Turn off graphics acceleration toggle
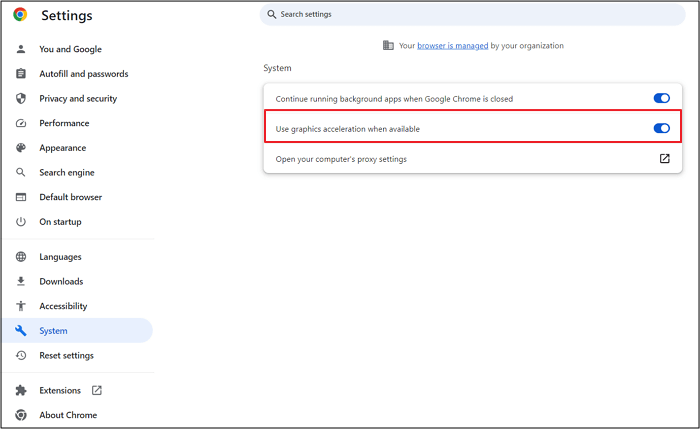The width and height of the screenshot is (700, 429). click(x=661, y=128)
